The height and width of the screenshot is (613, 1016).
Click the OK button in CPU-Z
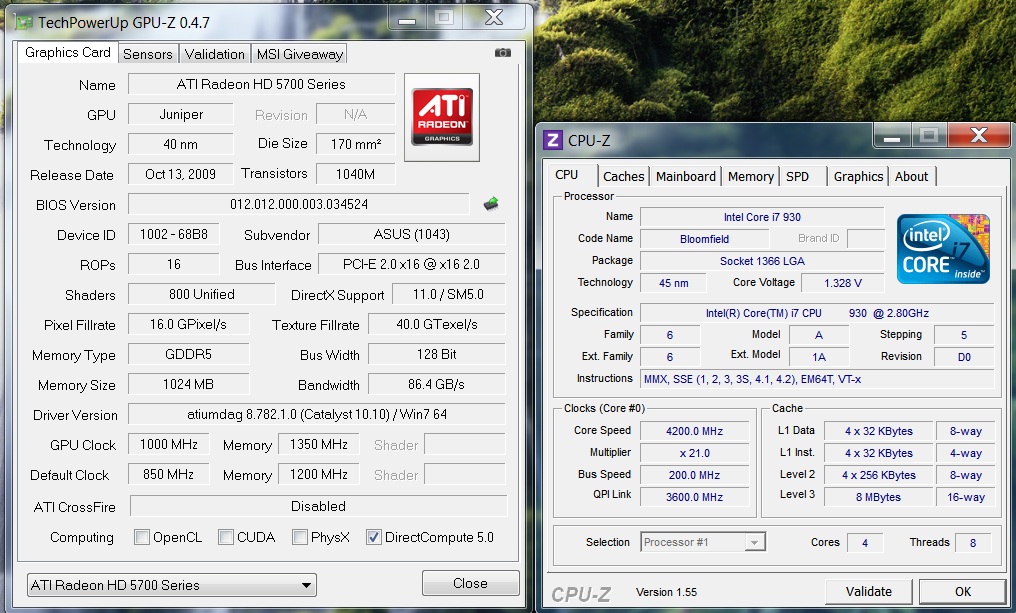tap(963, 592)
